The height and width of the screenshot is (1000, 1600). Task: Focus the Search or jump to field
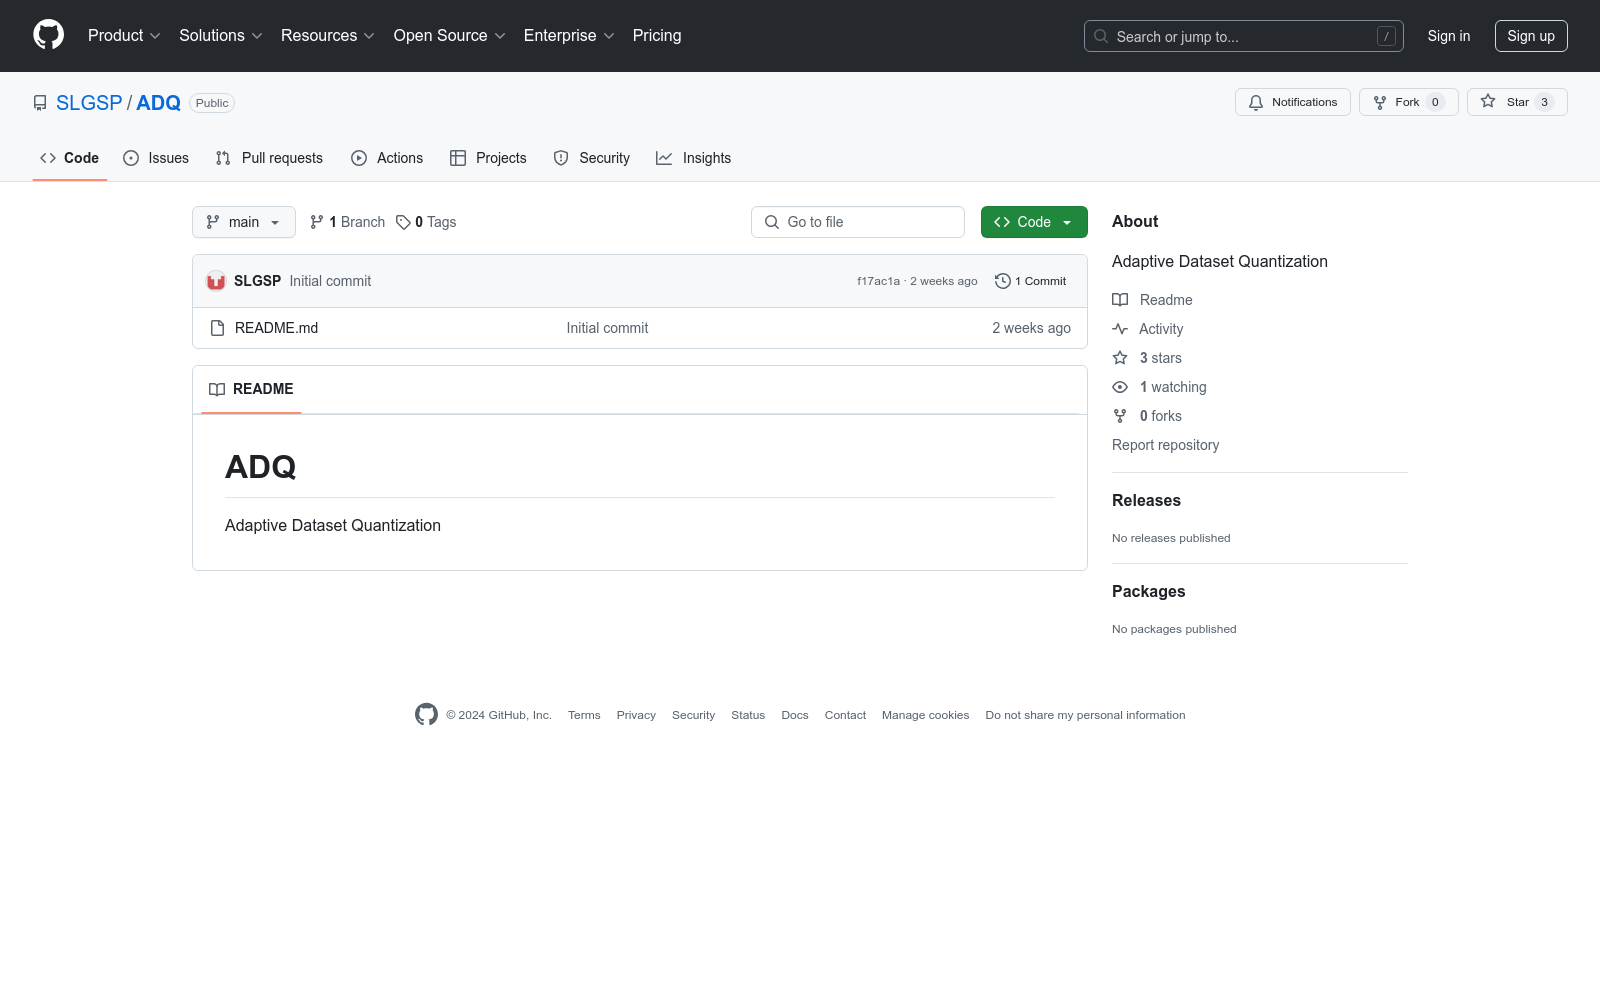(x=1244, y=36)
